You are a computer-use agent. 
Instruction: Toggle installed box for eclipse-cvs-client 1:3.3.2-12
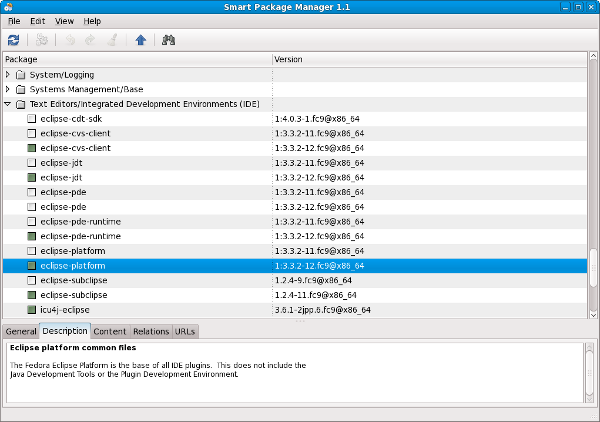coord(32,148)
